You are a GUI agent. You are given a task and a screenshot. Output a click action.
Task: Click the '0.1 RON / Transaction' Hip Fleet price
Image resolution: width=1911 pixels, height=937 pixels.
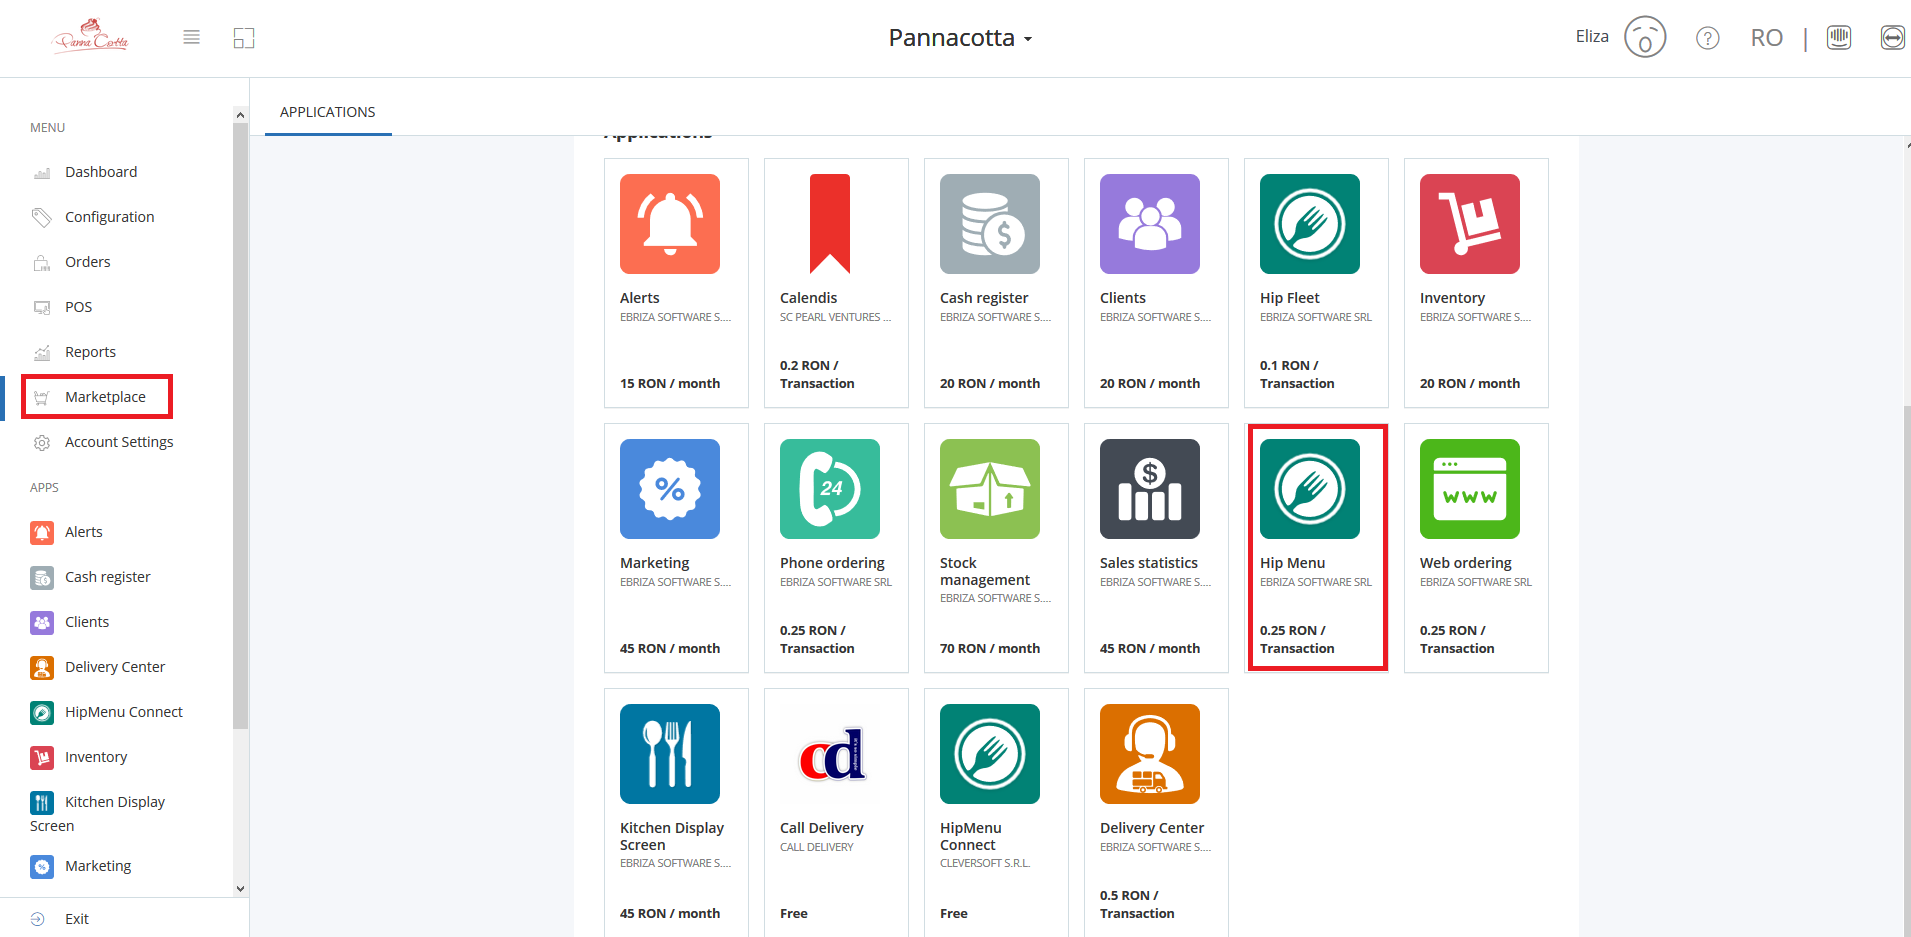click(1297, 375)
